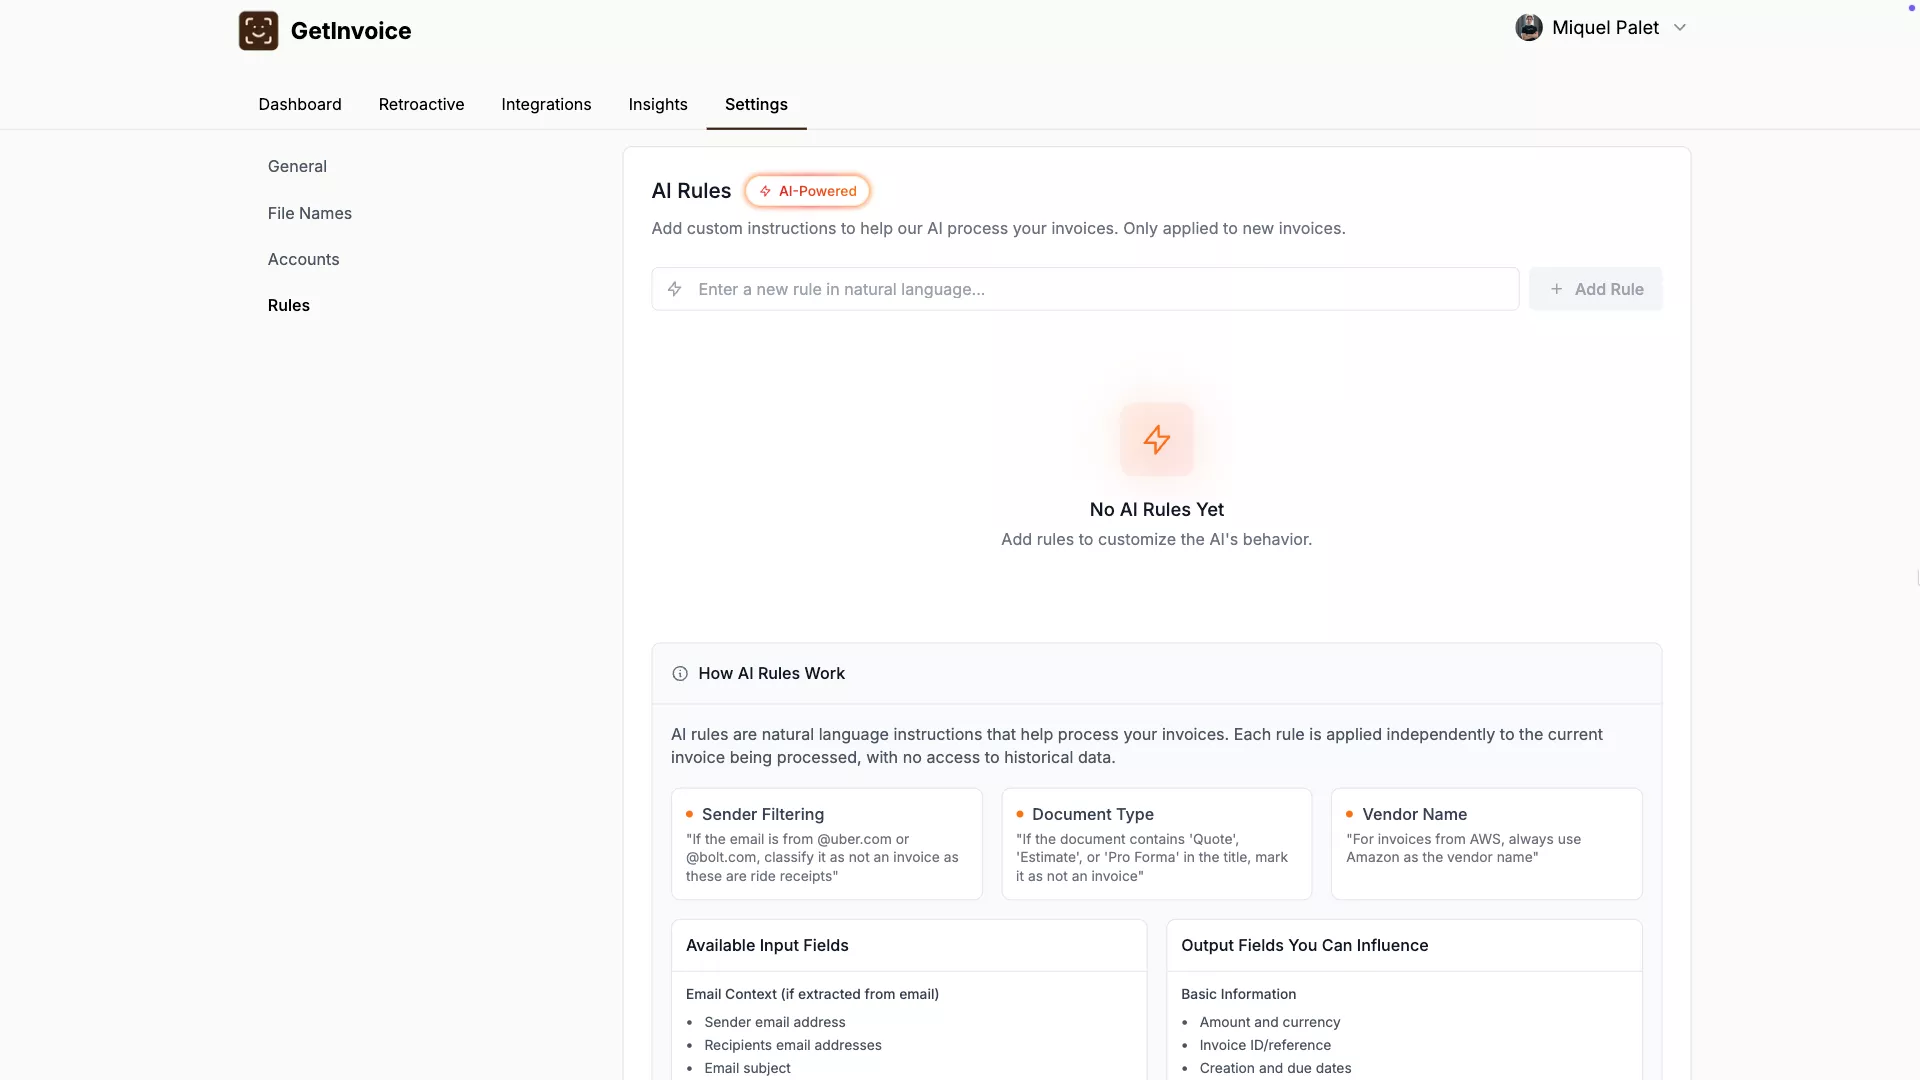1920x1080 pixels.
Task: Click Miquel Palet's profile avatar
Action: click(1528, 28)
